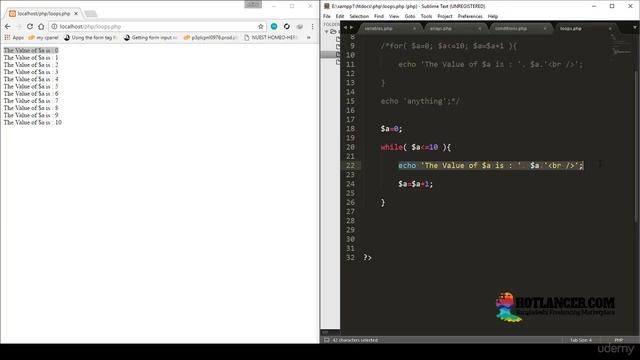
Task: Open the View menu
Action: tap(394, 16)
